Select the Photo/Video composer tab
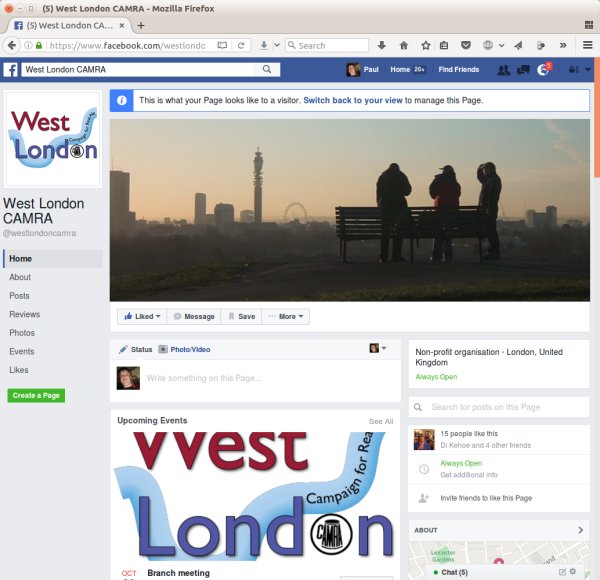Image resolution: width=600 pixels, height=580 pixels. [x=184, y=349]
